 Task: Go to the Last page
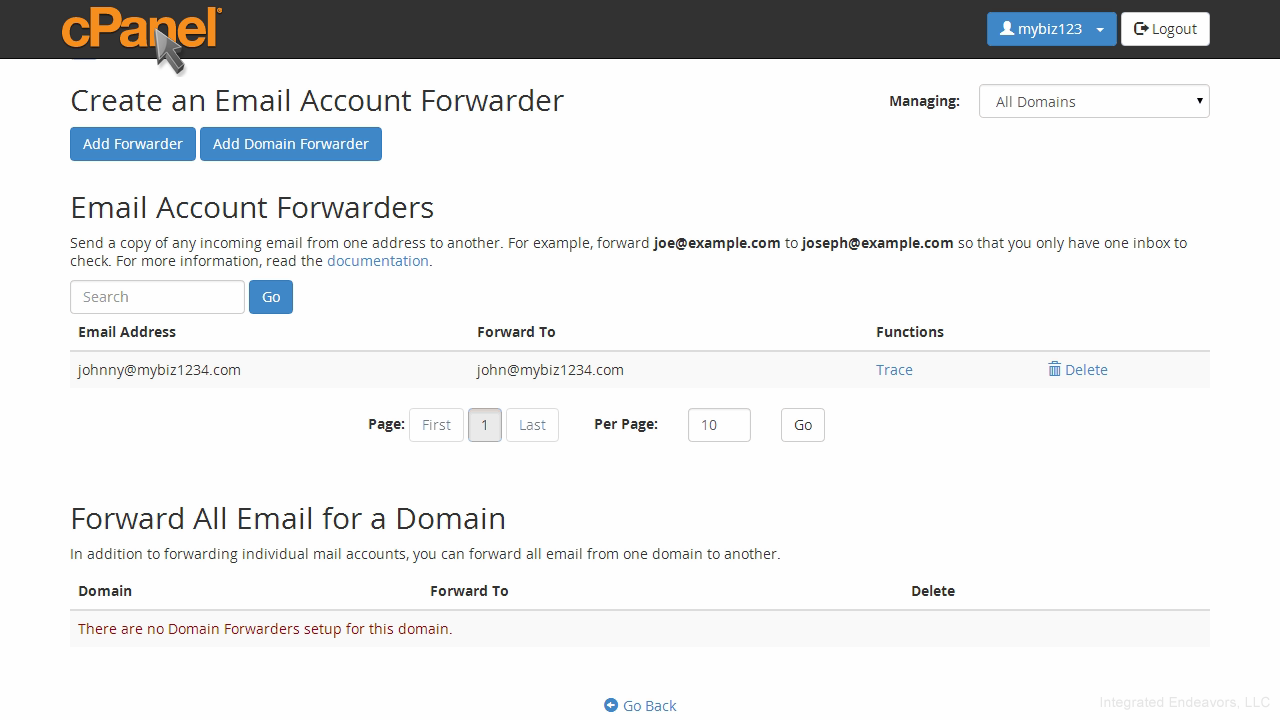532,425
